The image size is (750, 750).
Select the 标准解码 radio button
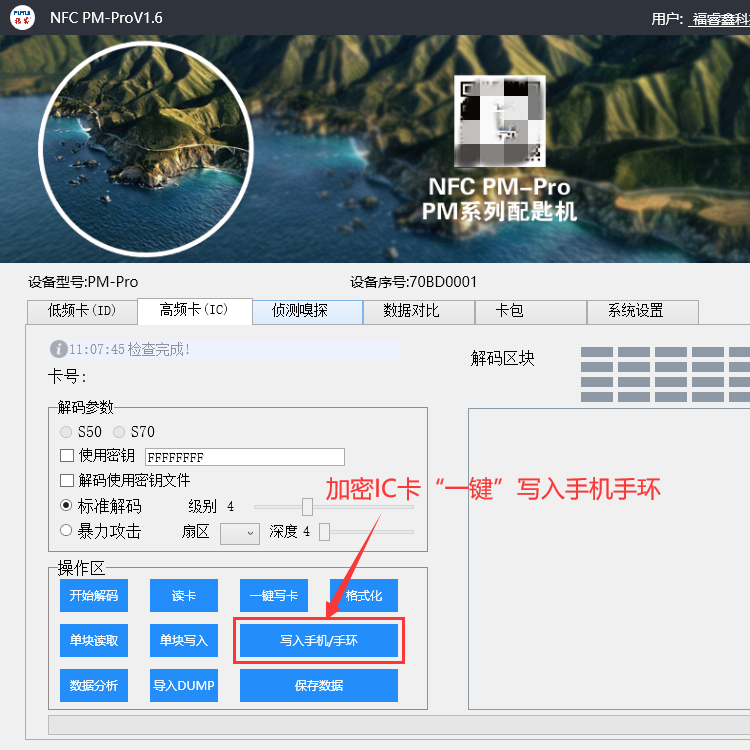(x=67, y=506)
